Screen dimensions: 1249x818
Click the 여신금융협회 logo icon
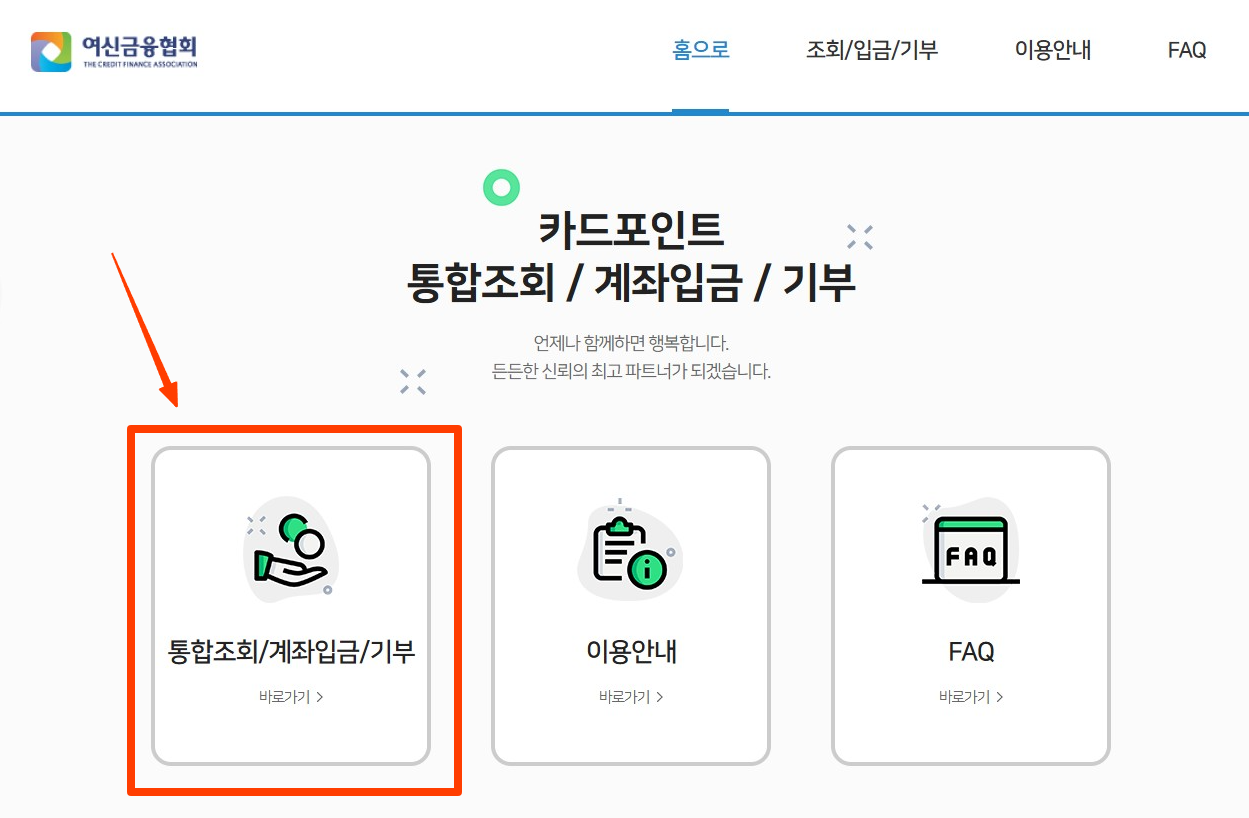[51, 51]
